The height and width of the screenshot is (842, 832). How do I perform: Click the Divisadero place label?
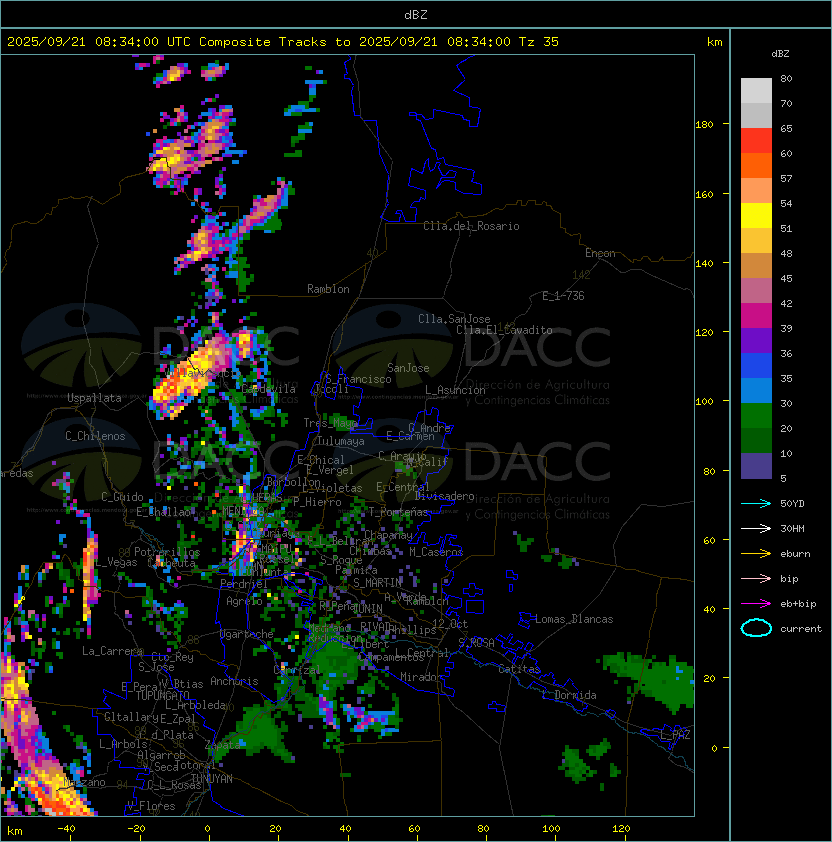444,496
